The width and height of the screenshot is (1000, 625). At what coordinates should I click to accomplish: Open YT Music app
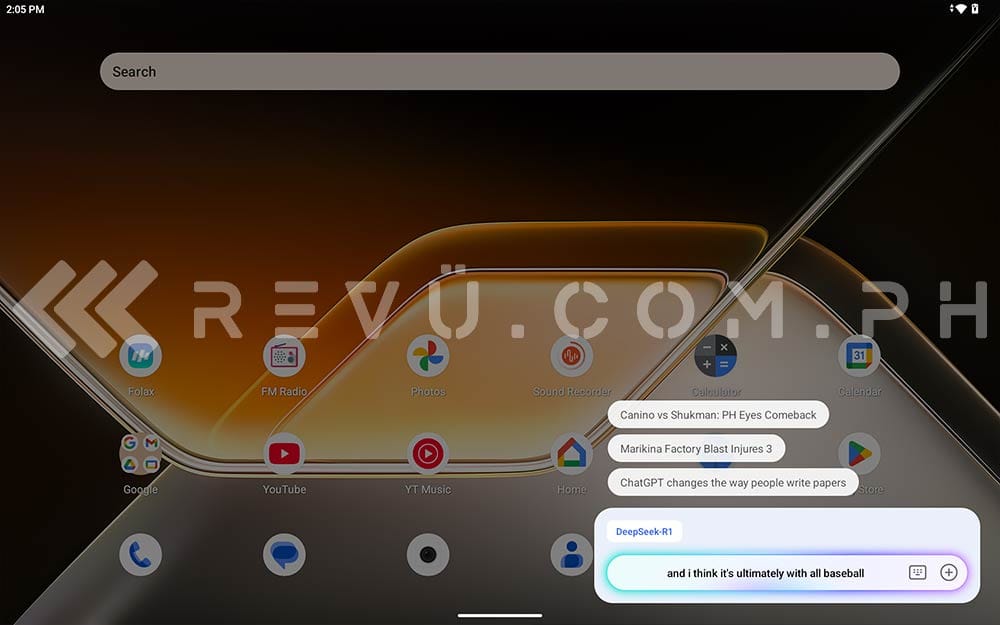pyautogui.click(x=428, y=453)
